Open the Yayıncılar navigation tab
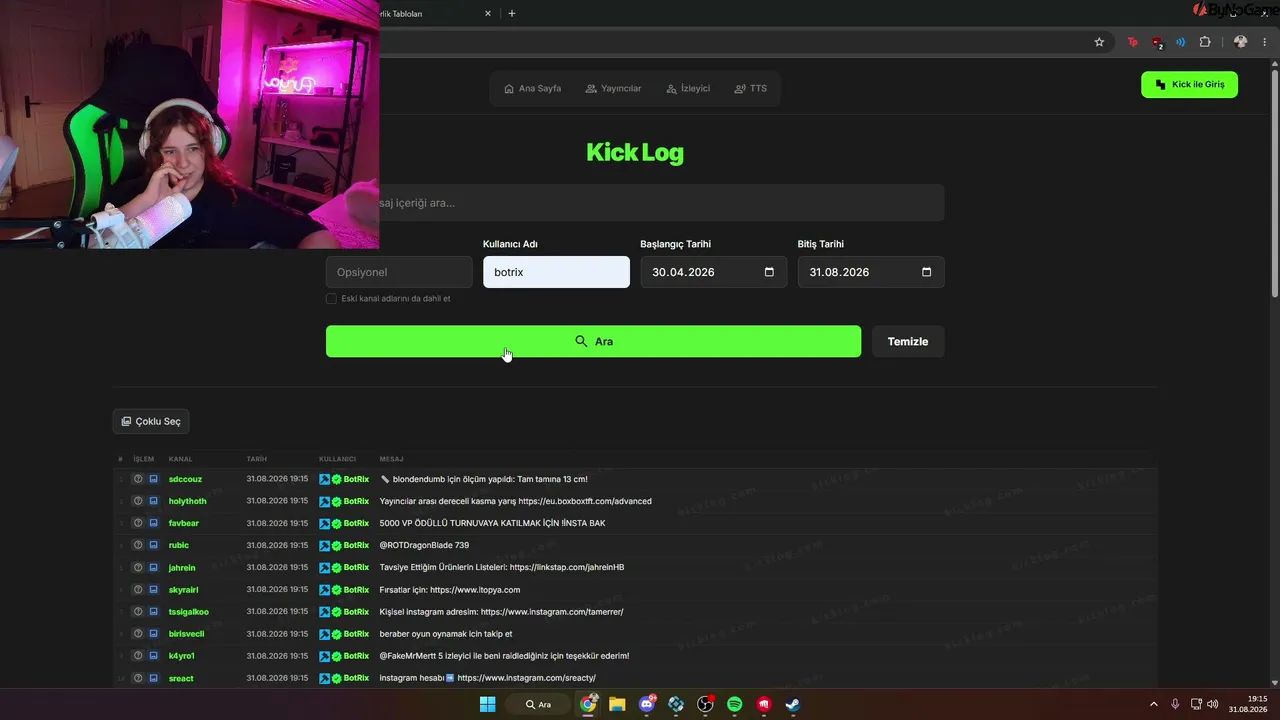 point(614,88)
